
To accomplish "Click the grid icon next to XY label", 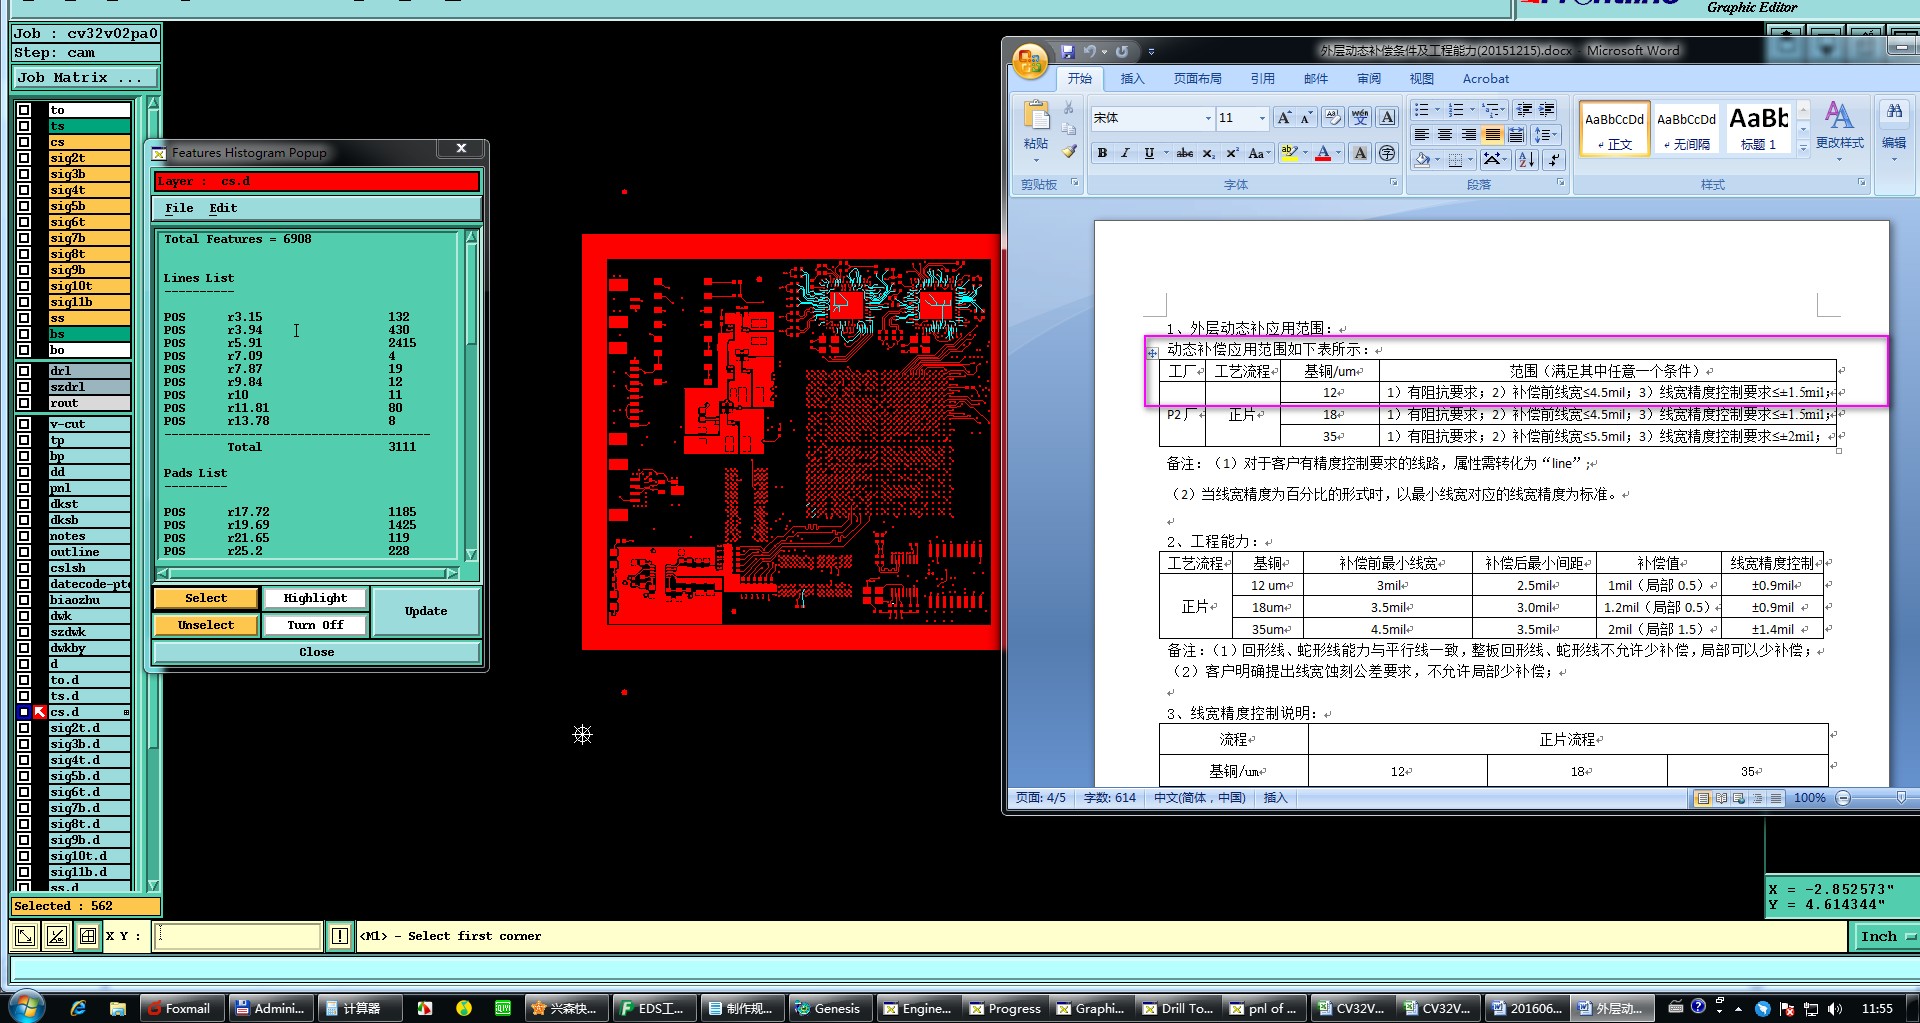I will 88,936.
